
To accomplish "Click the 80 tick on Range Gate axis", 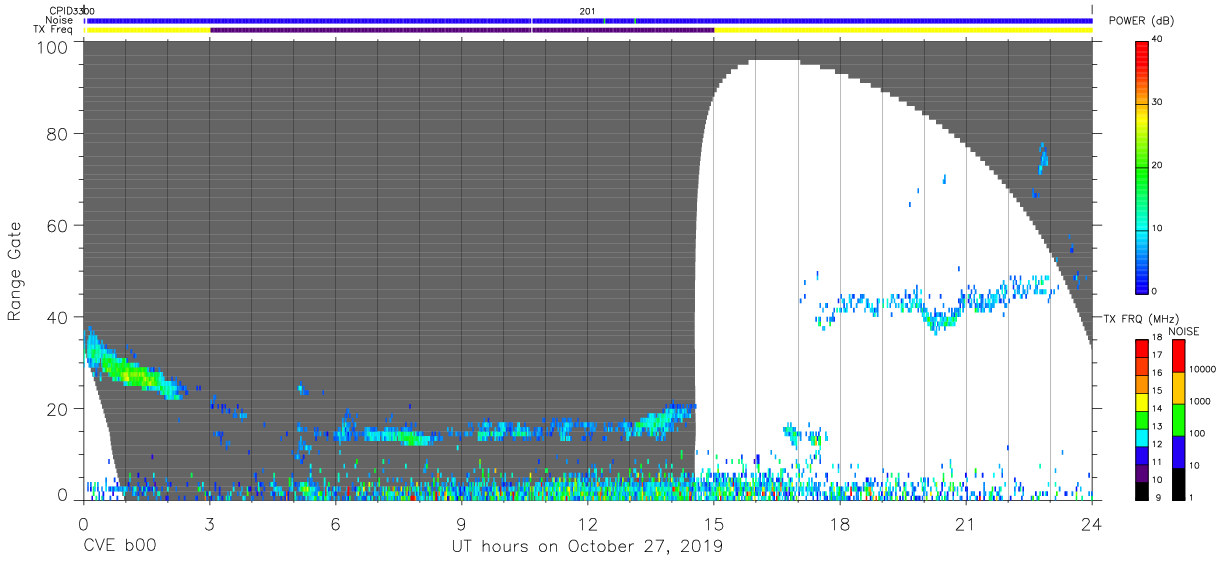I will (x=57, y=133).
